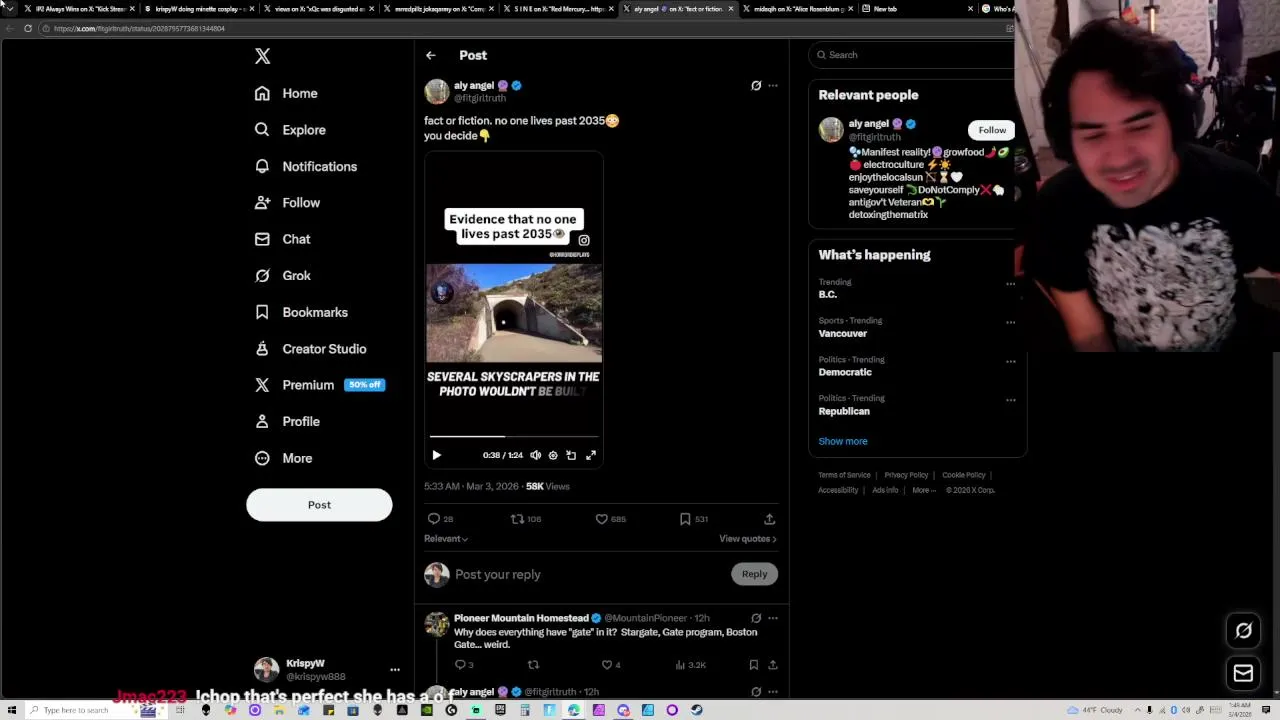This screenshot has height=720, width=1280.
Task: Reload the page with refresh icon
Action: coord(28,28)
